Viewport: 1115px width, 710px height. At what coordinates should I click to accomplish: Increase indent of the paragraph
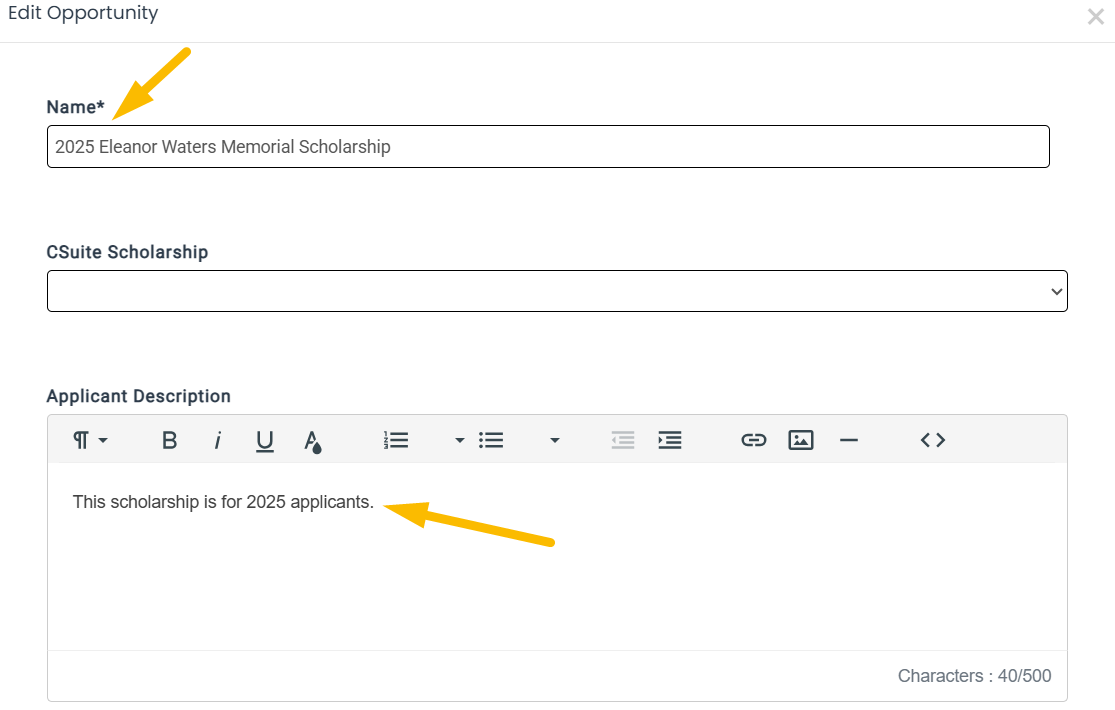click(x=670, y=440)
